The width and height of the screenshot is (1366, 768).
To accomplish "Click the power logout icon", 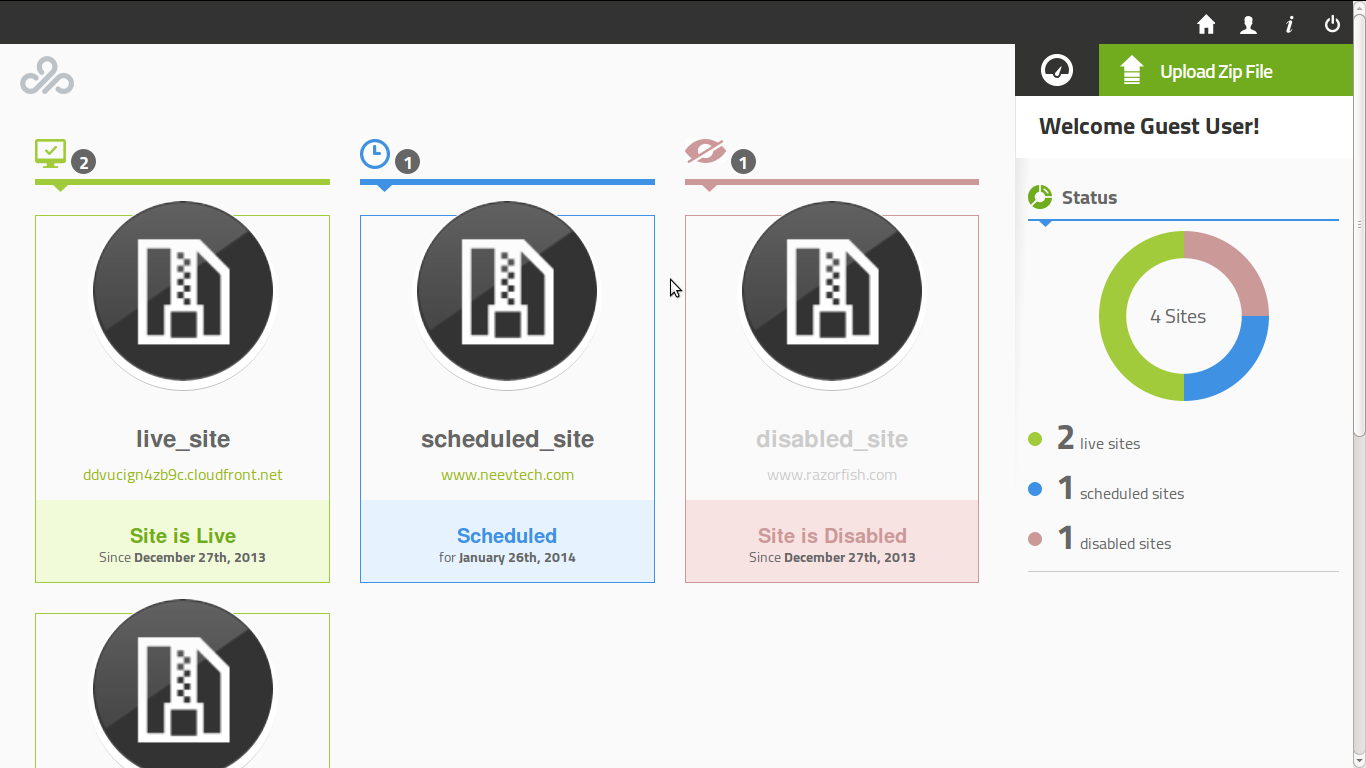I will [x=1332, y=24].
